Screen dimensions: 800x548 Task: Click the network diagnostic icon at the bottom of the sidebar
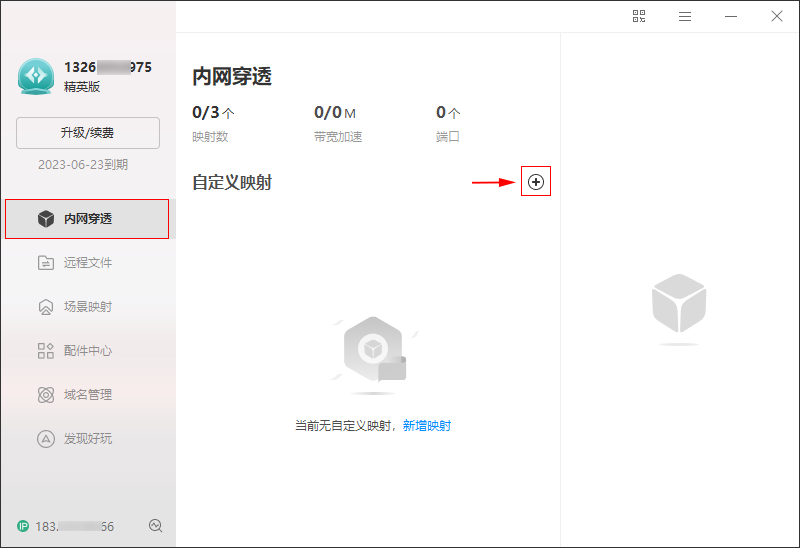click(156, 526)
